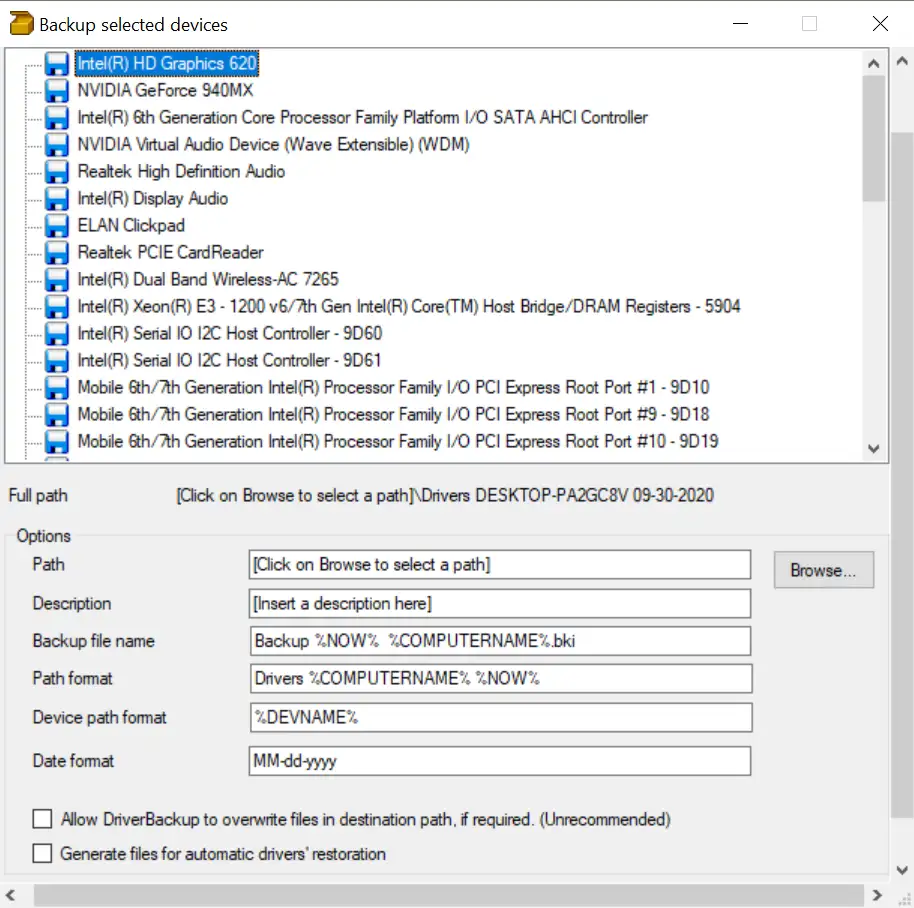Viewport: 914px width, 908px height.
Task: Click the Date format field
Action: pyautogui.click(x=500, y=761)
